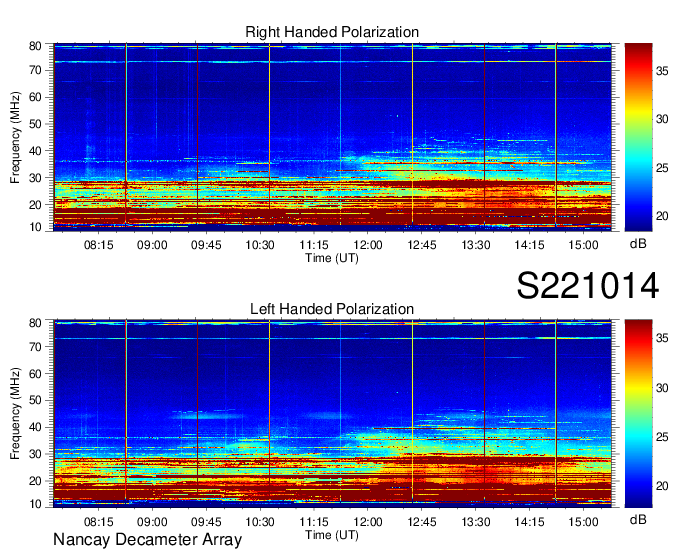Click the 12:45 time tick on the left-handed plot
Screen dimensions: 680x552
(x=422, y=522)
